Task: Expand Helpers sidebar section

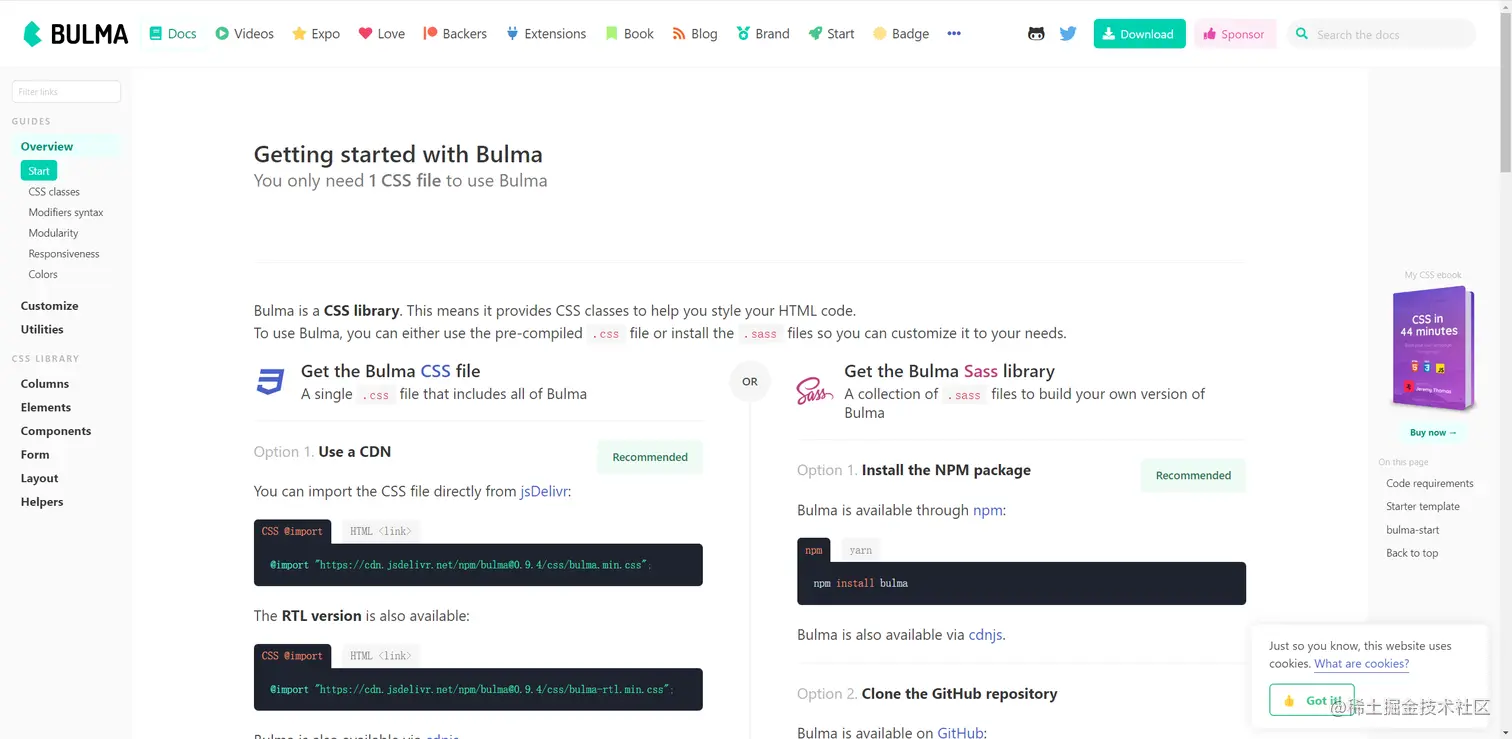Action: point(42,502)
